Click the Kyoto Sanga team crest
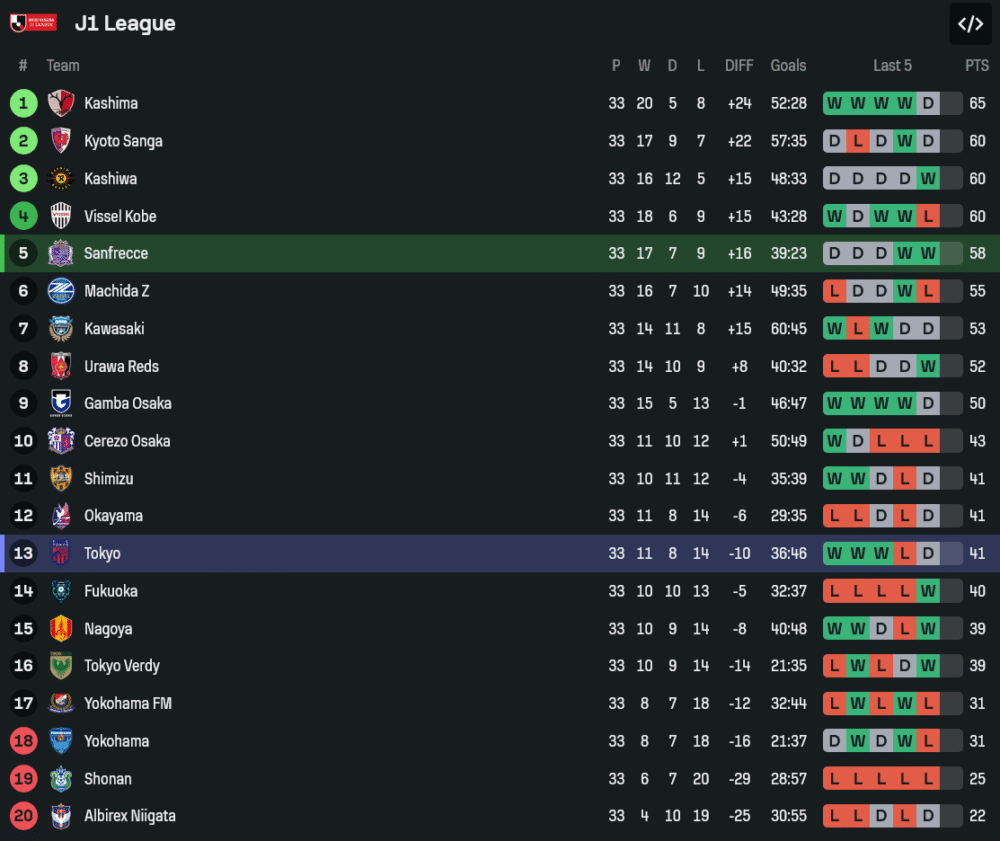Image resolution: width=1000 pixels, height=841 pixels. tap(61, 141)
